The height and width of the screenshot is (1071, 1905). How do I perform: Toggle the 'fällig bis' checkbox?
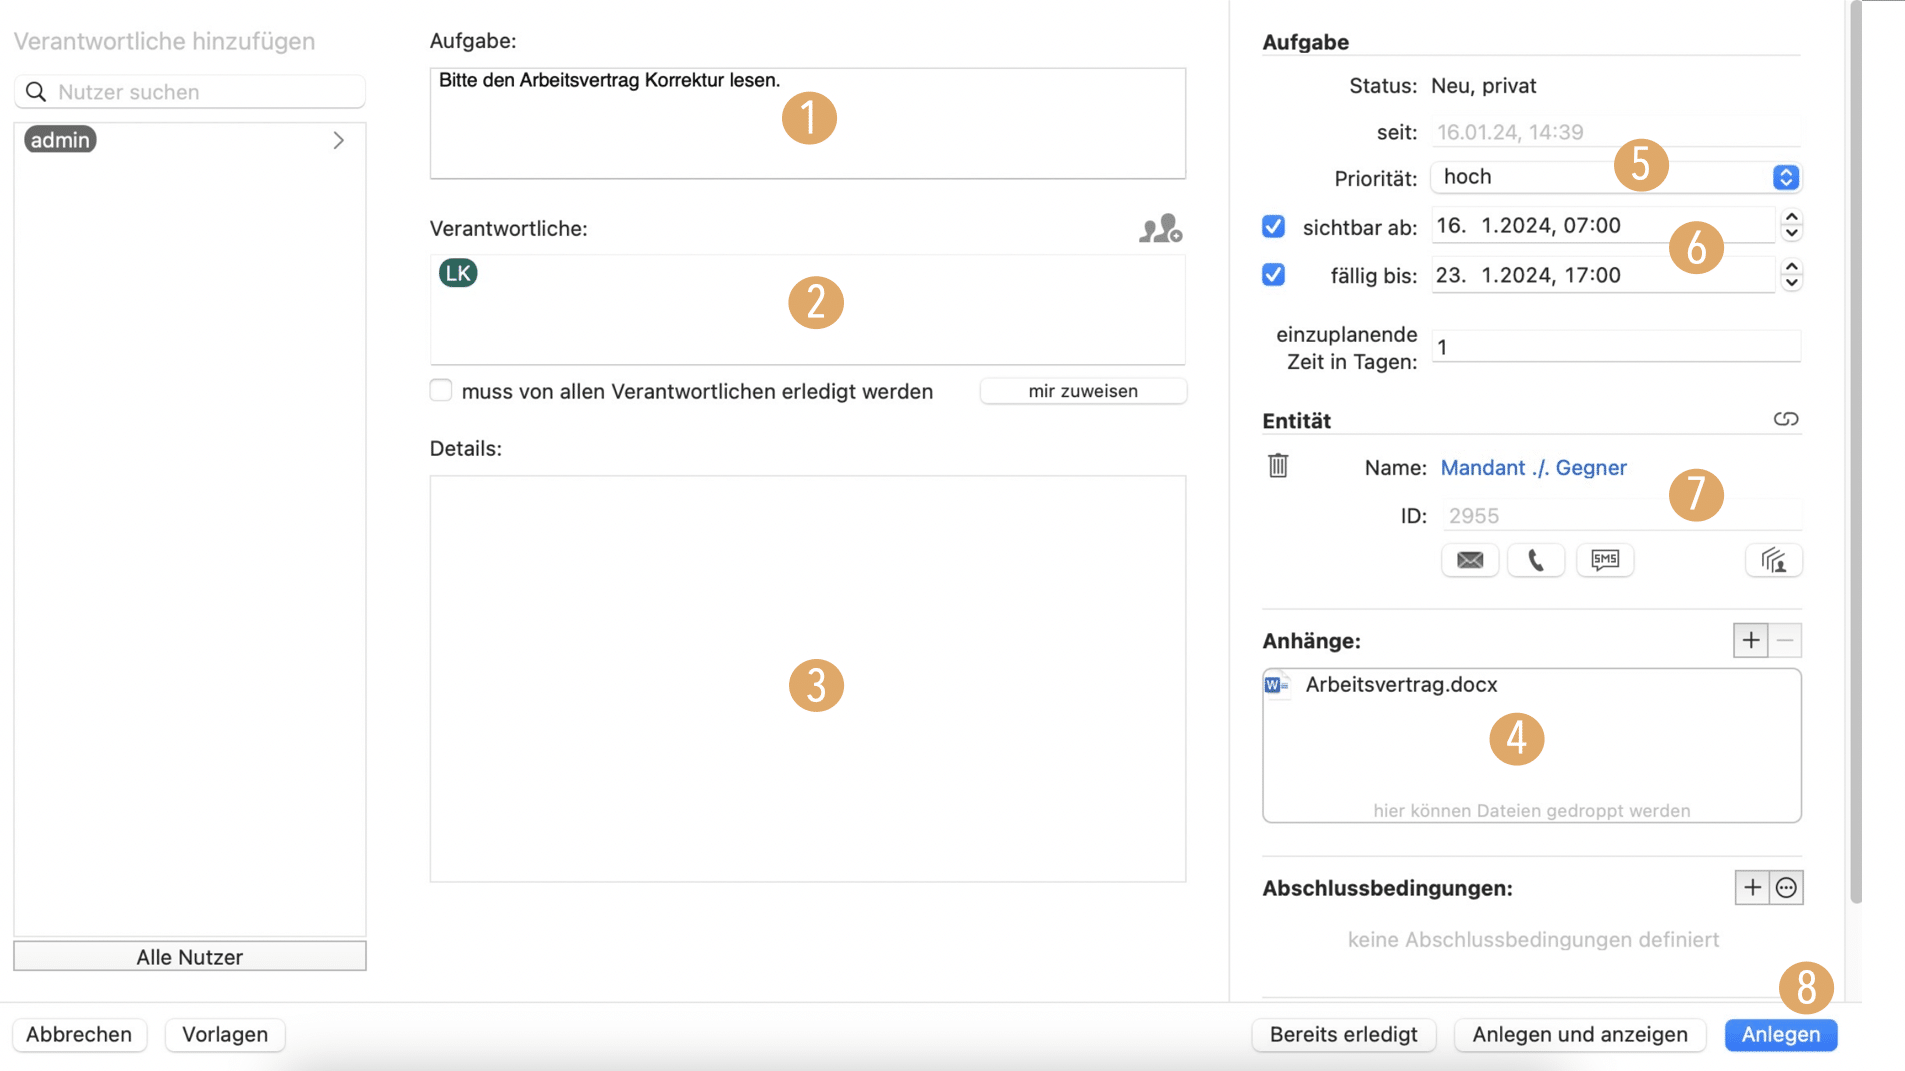[1273, 274]
